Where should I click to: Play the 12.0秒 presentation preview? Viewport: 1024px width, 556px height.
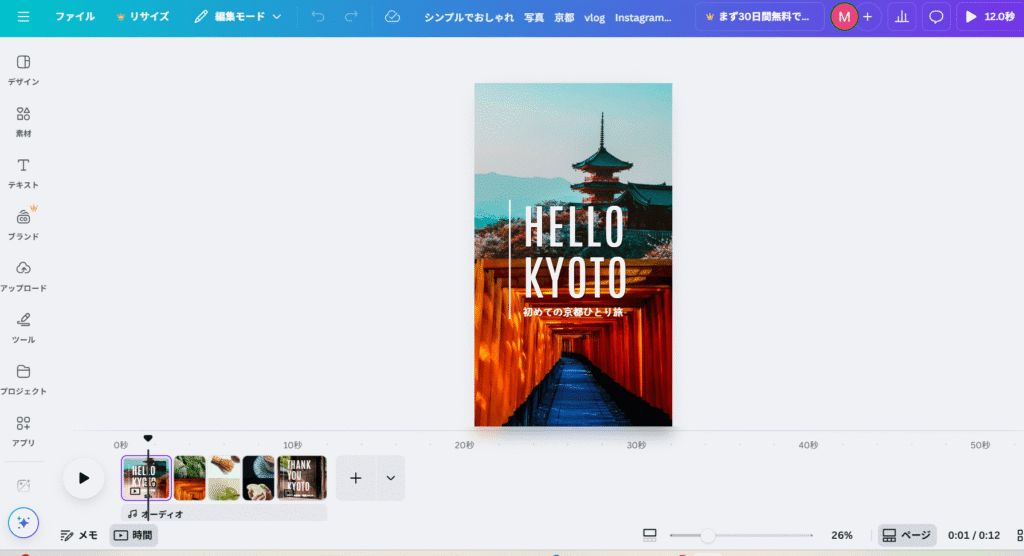coord(989,17)
